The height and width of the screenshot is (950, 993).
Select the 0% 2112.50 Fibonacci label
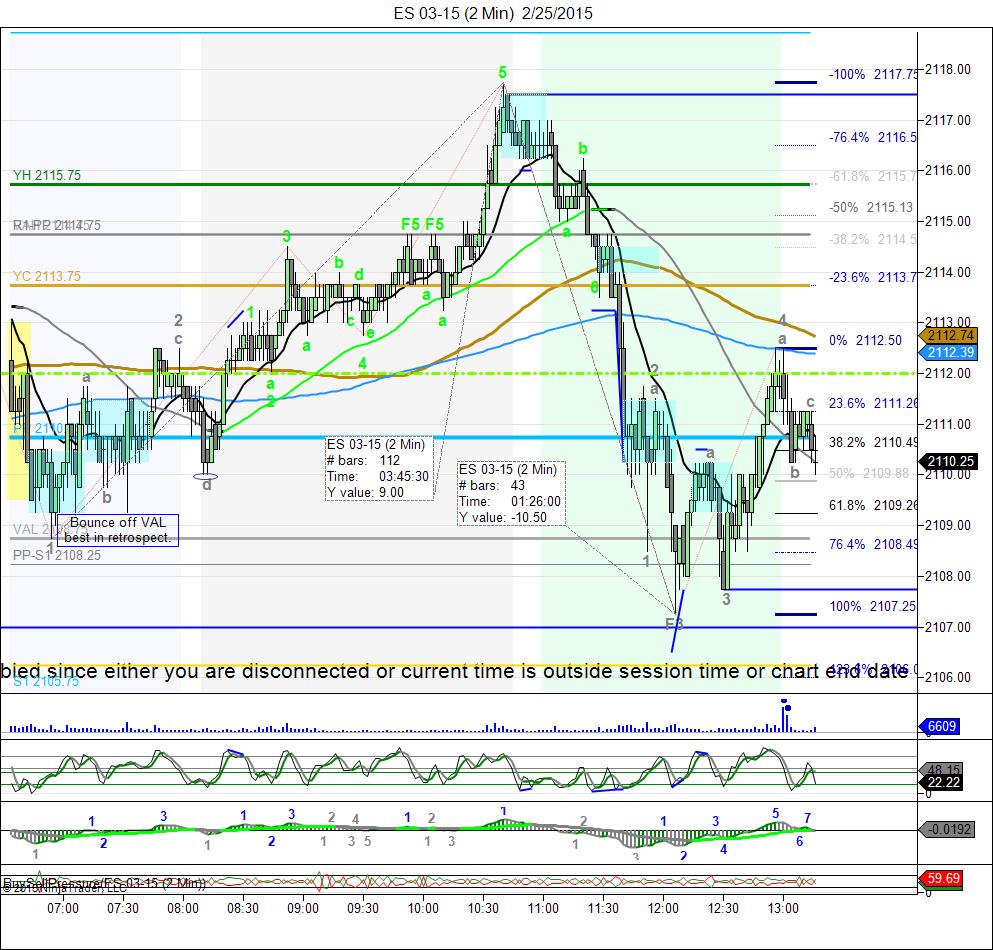[x=865, y=340]
